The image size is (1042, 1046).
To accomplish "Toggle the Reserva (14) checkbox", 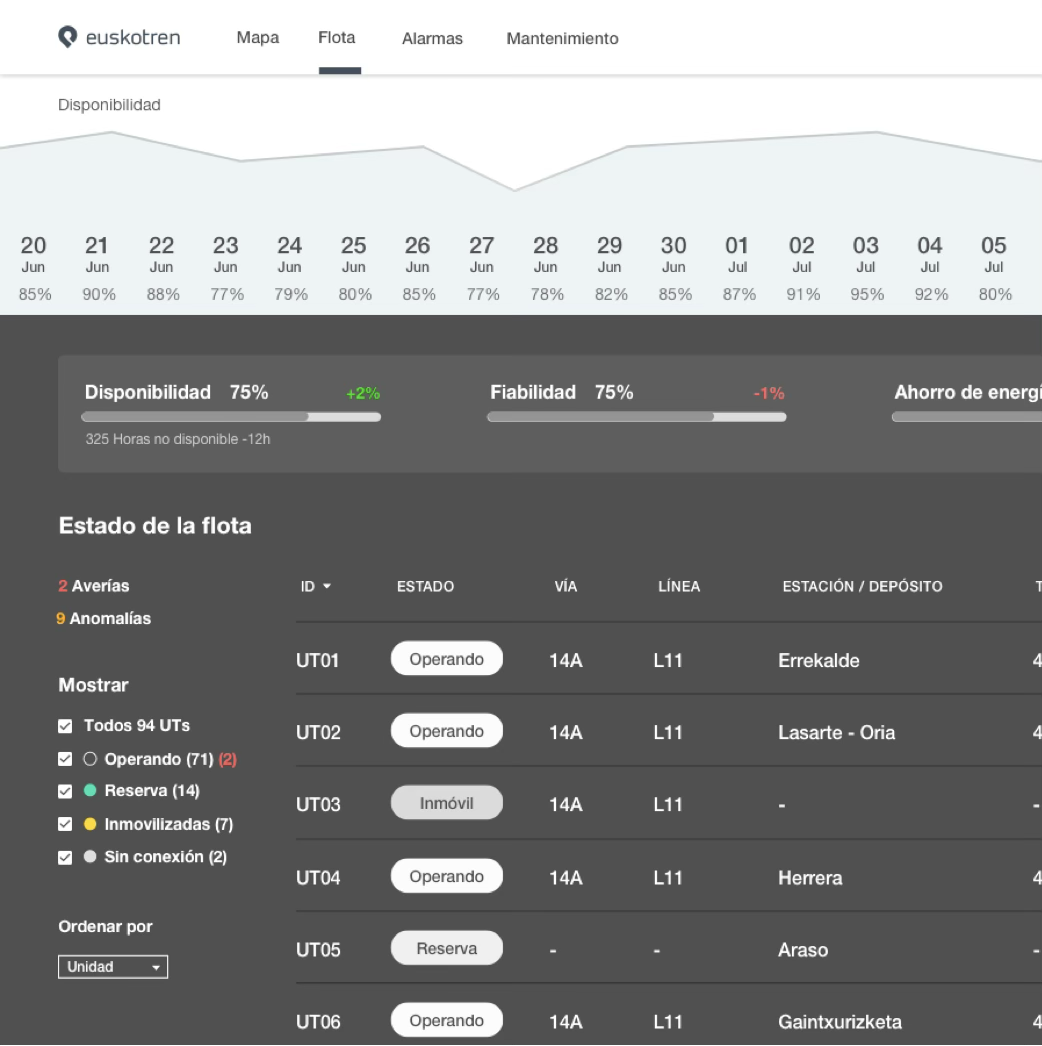I will point(66,792).
